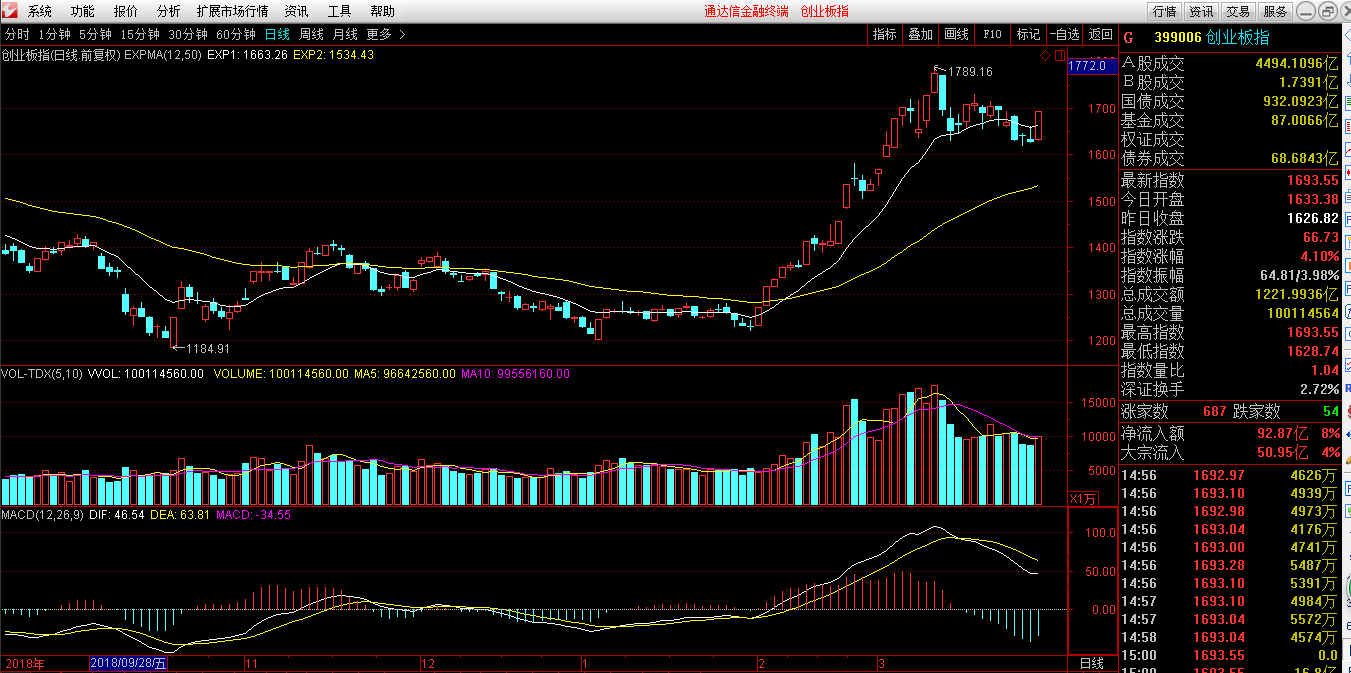Open the 分析 menu
Viewport: 1351px width, 673px height.
click(169, 11)
